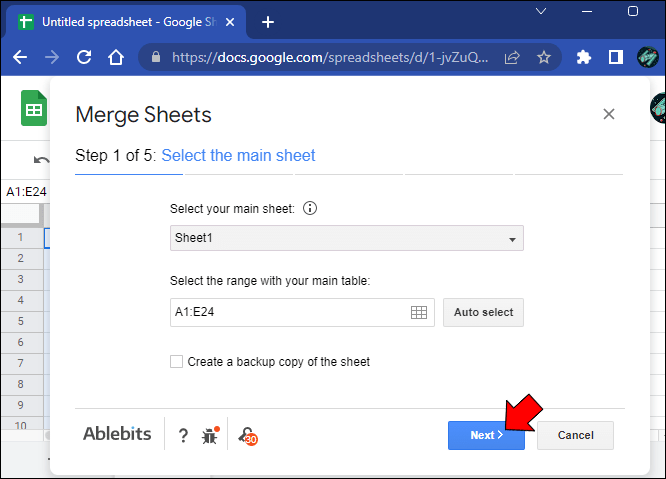The height and width of the screenshot is (479, 666).
Task: Open a new Chrome tab
Action: pos(267,22)
